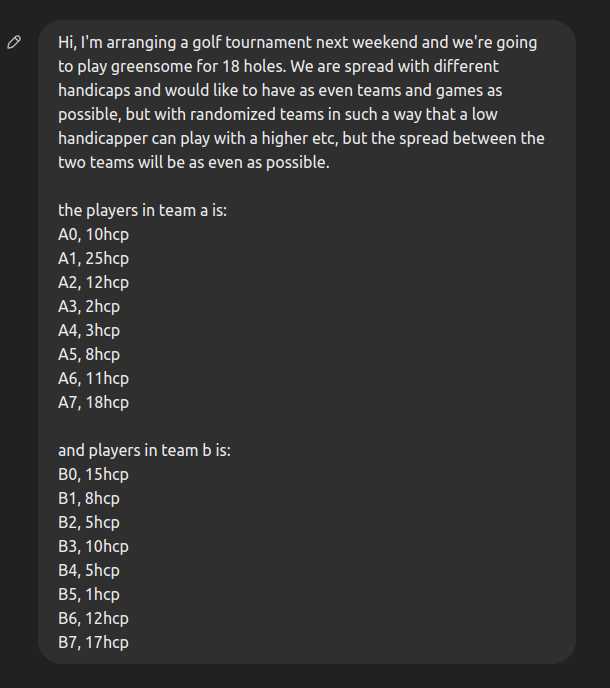Click the text "and players in team b is:"
This screenshot has height=688, width=610.
click(144, 450)
